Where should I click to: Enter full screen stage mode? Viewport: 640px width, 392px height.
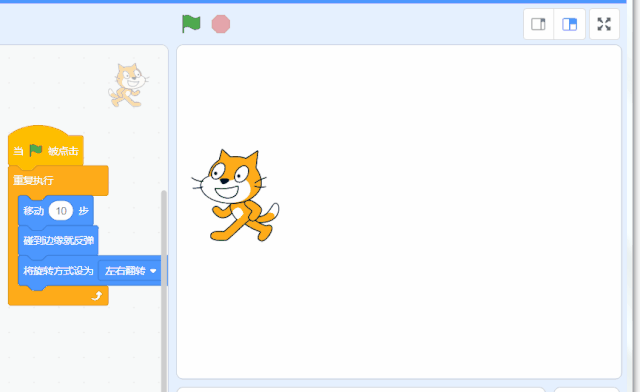[604, 24]
